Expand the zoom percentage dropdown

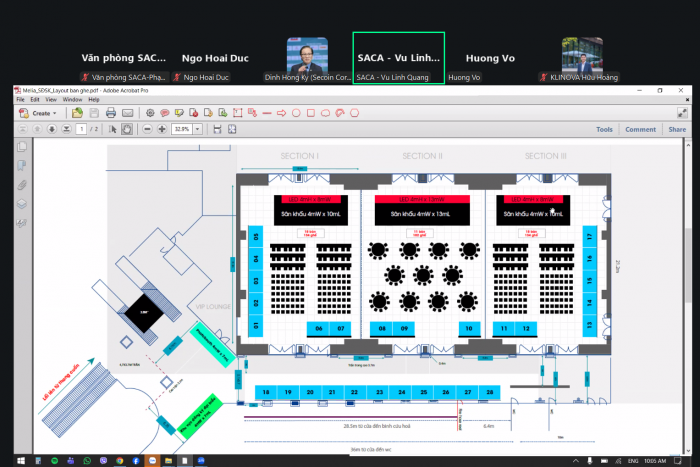tap(198, 129)
